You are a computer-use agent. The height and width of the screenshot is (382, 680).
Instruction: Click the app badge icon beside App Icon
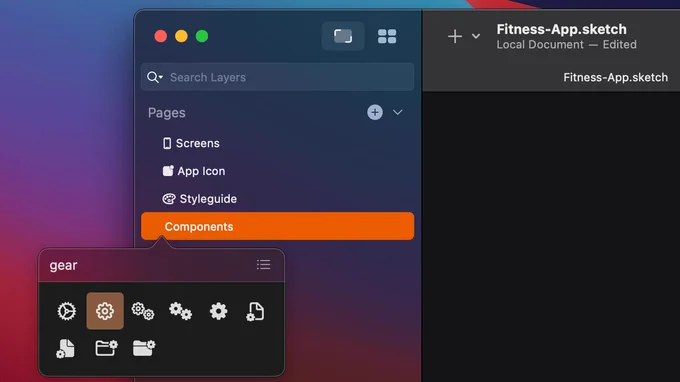tap(168, 170)
